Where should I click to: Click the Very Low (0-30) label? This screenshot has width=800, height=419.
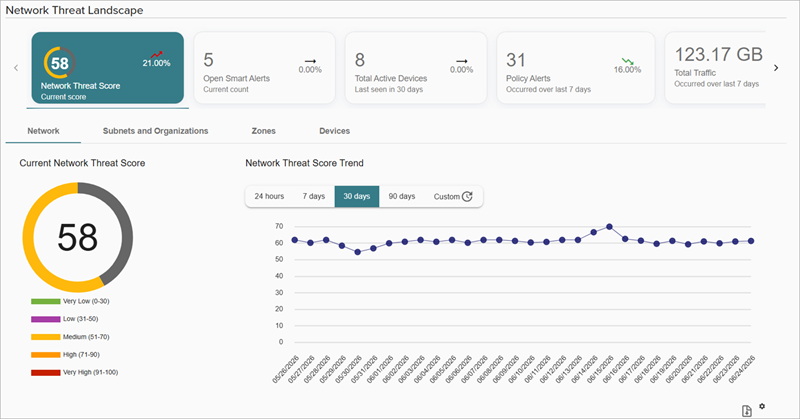(86, 301)
